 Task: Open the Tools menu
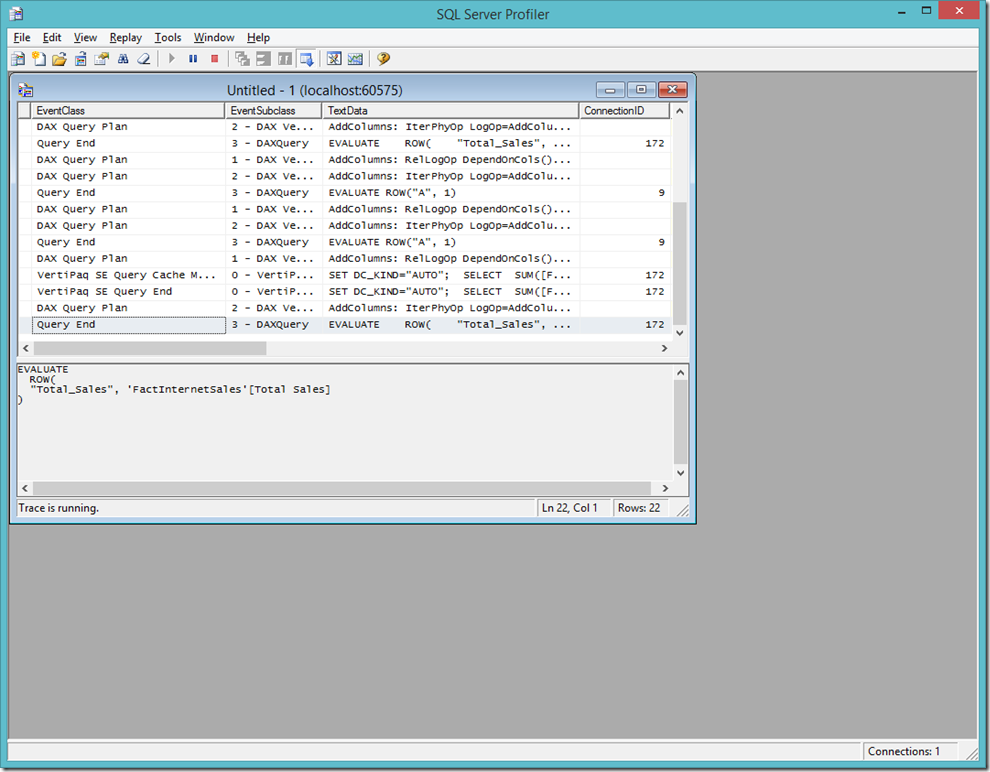click(167, 37)
